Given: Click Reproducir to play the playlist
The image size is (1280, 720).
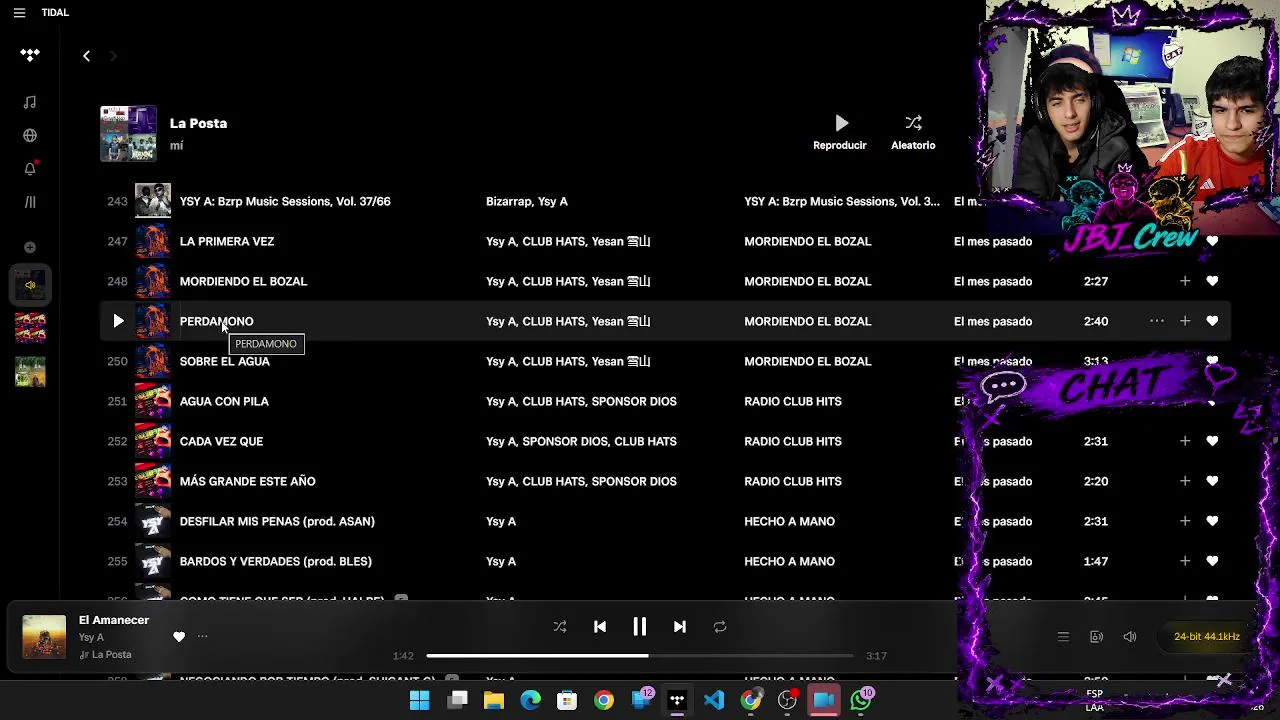Looking at the screenshot, I should tap(840, 132).
